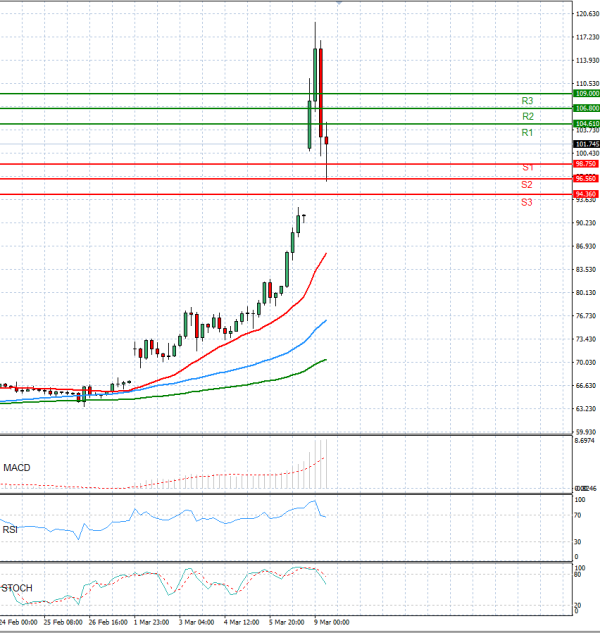600x633 pixels.
Task: Click the 106.800 green price tag
Action: coord(586,108)
